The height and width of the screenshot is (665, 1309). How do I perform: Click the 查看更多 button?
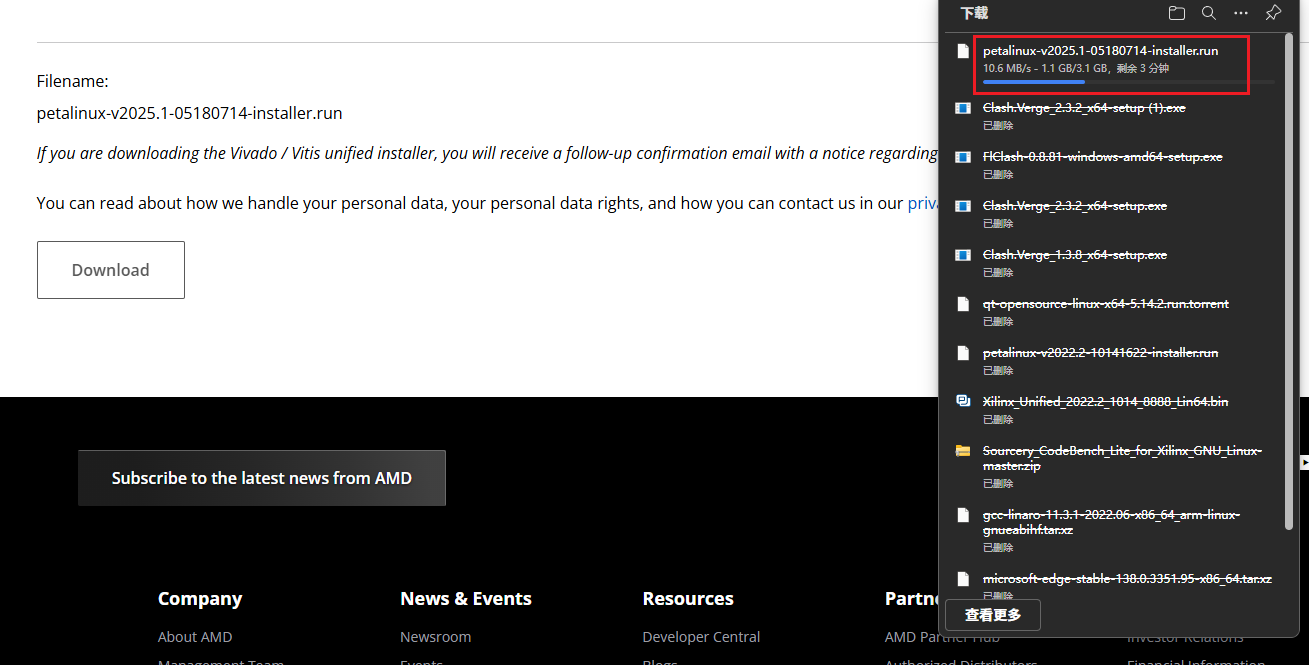[x=993, y=615]
